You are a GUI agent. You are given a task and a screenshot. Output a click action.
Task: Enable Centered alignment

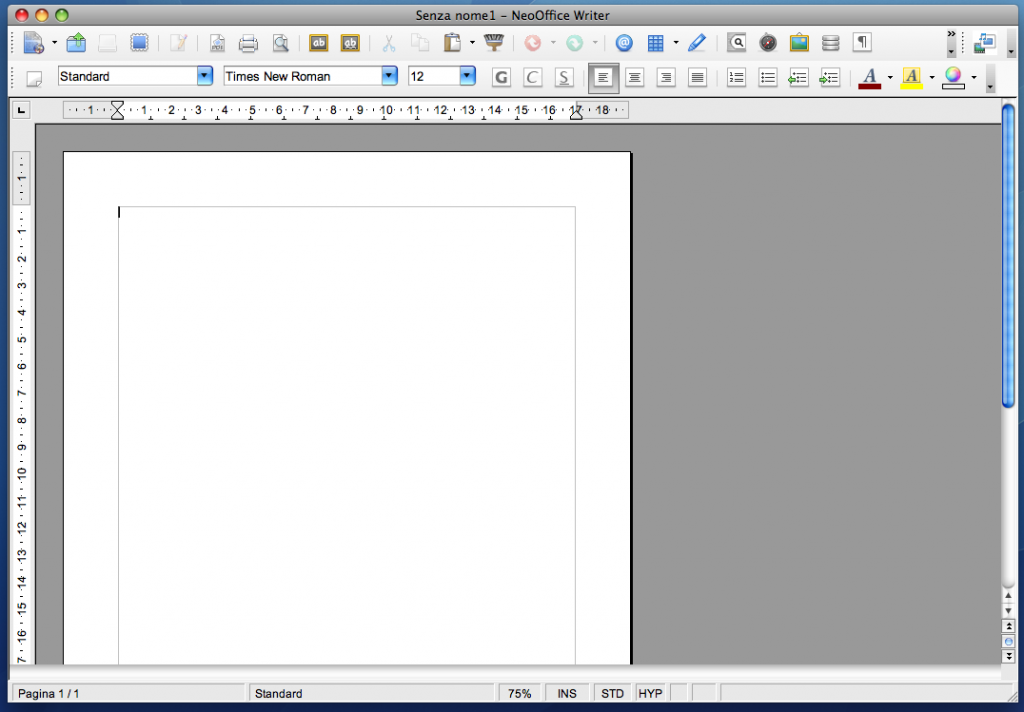pos(634,78)
